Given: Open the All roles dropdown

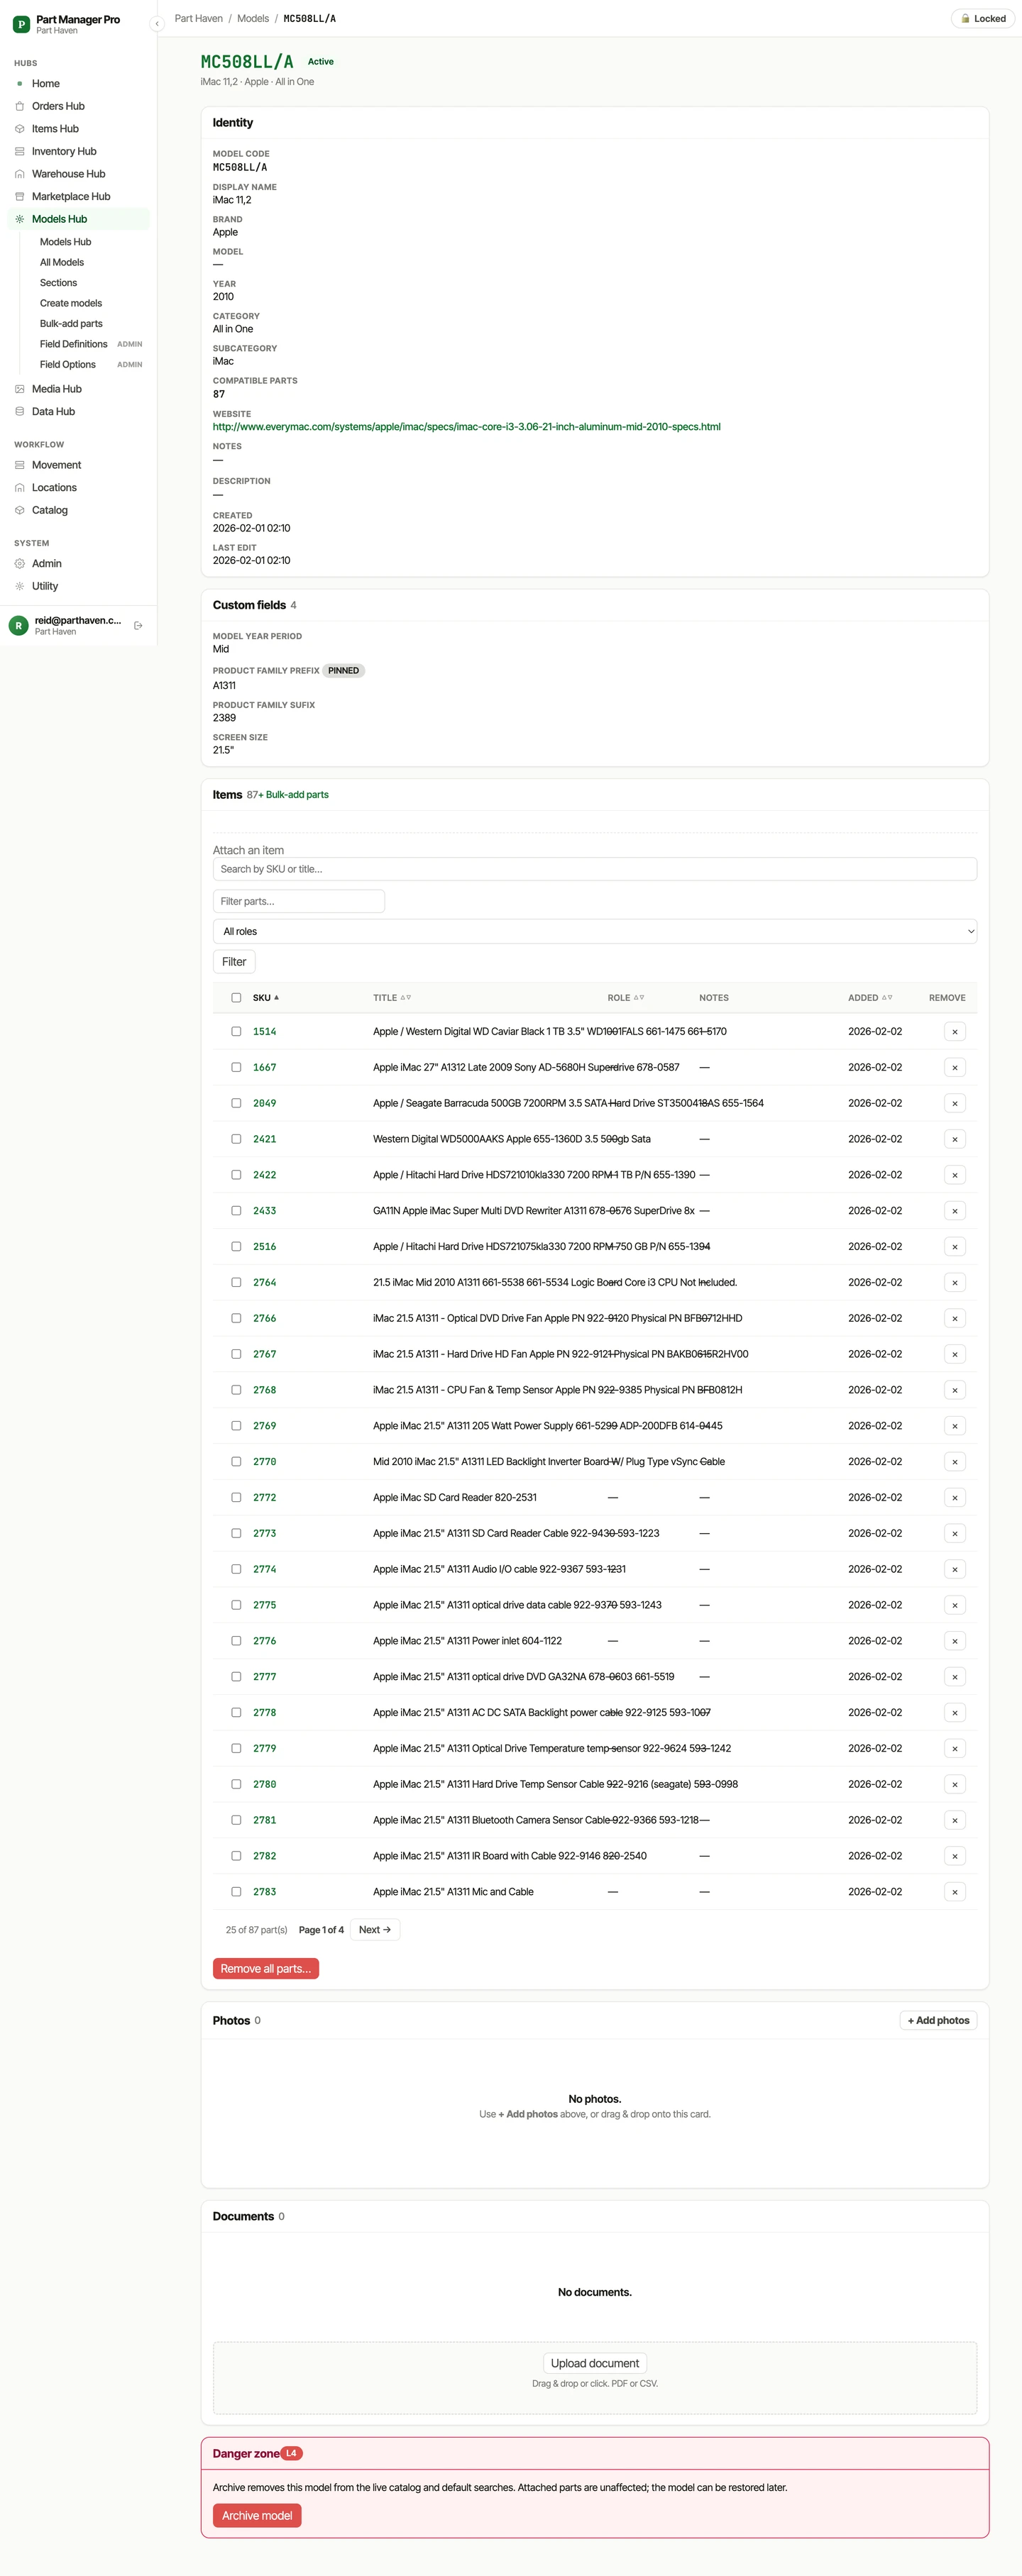Looking at the screenshot, I should [594, 932].
